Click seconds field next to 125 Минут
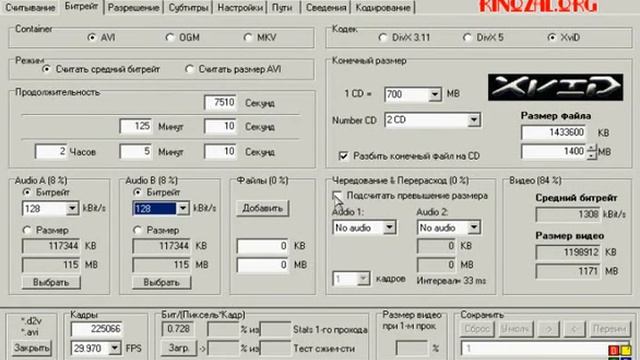This screenshot has height=360, width=640. coord(220,126)
